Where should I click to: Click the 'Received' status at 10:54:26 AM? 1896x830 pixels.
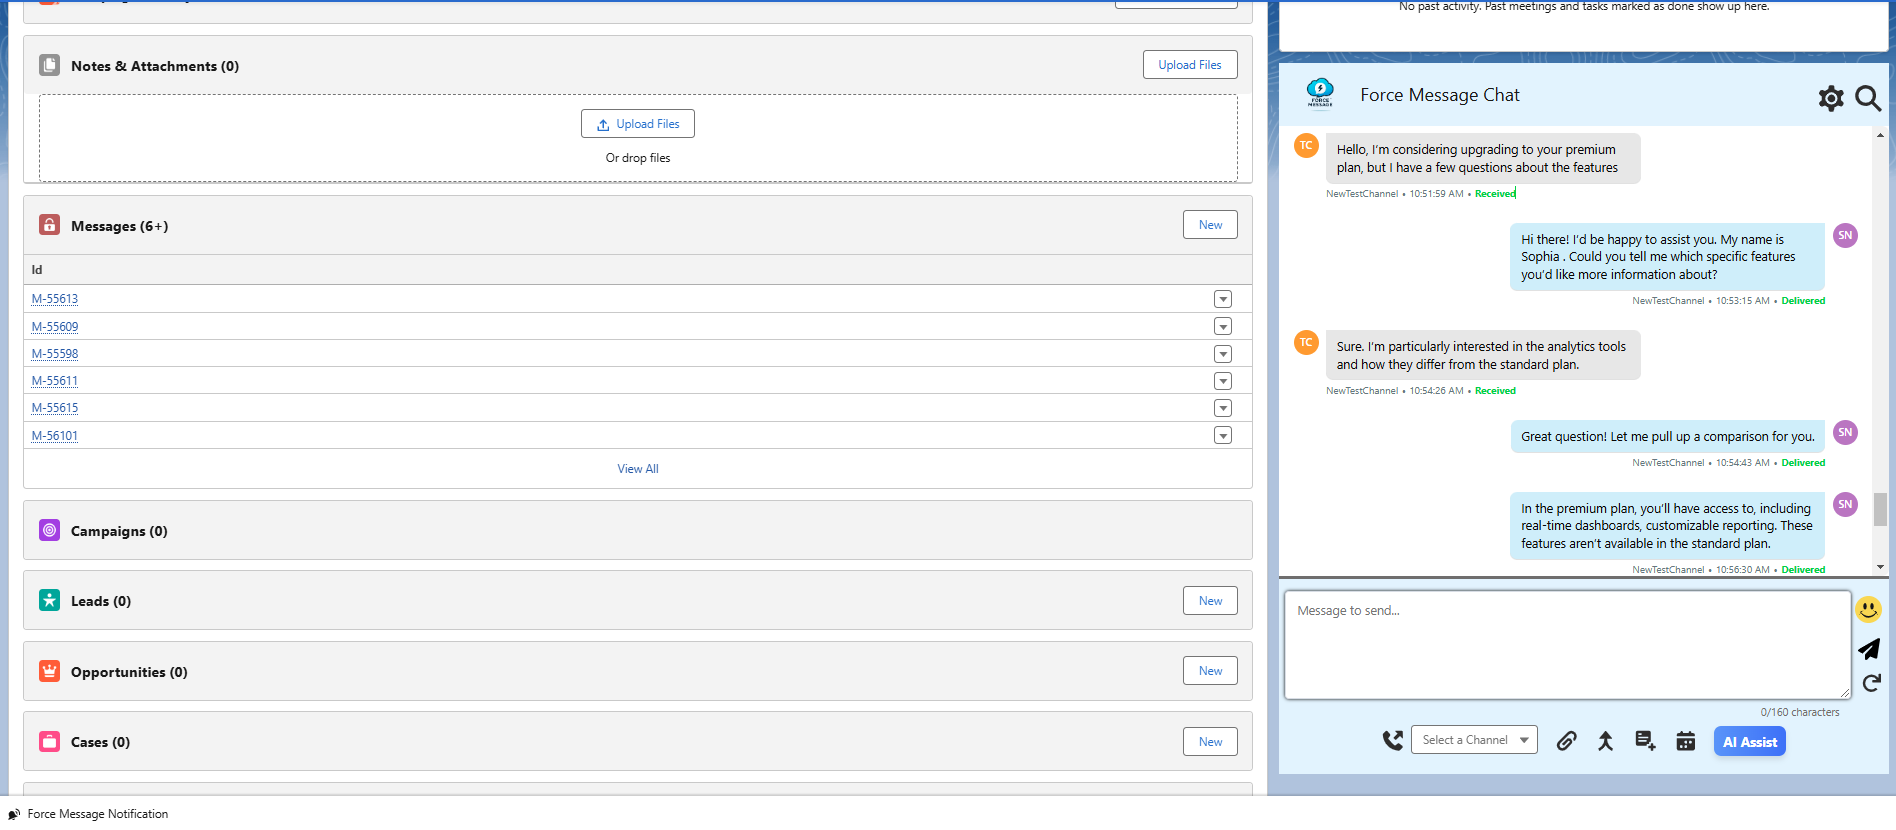click(x=1495, y=391)
